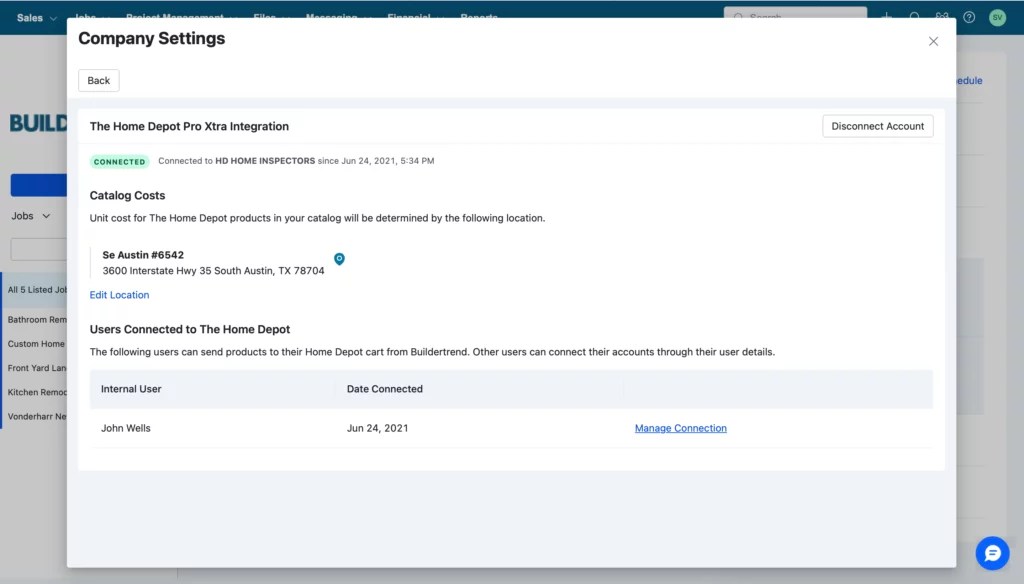
Task: Open Manage Connection for John Wells
Action: click(680, 428)
